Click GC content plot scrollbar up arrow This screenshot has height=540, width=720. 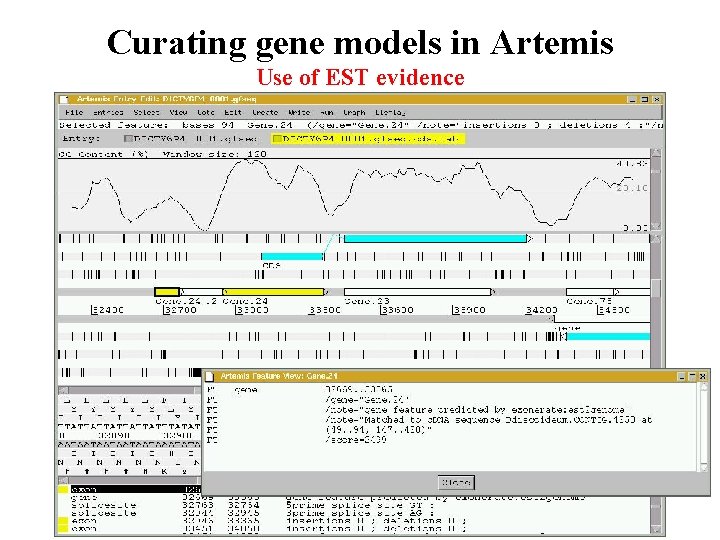(656, 152)
